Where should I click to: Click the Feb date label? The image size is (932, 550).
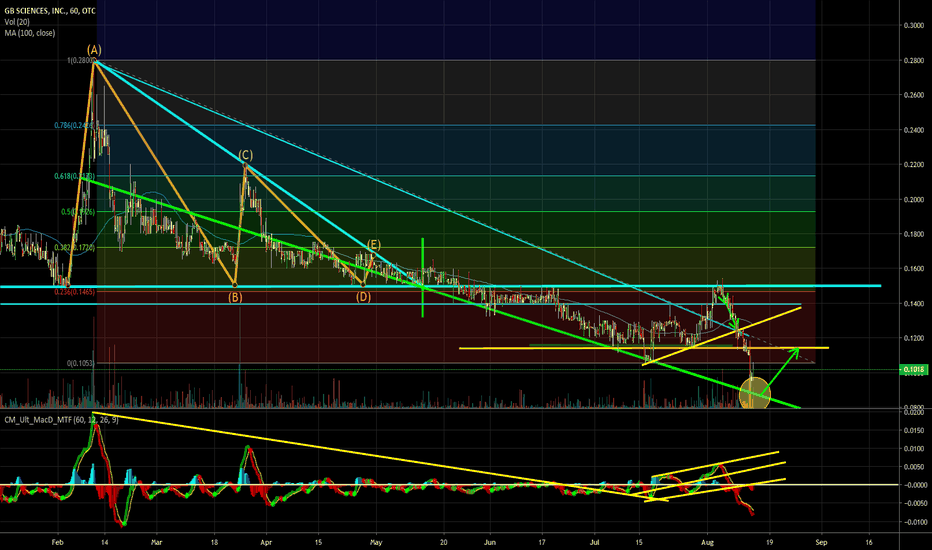57,542
